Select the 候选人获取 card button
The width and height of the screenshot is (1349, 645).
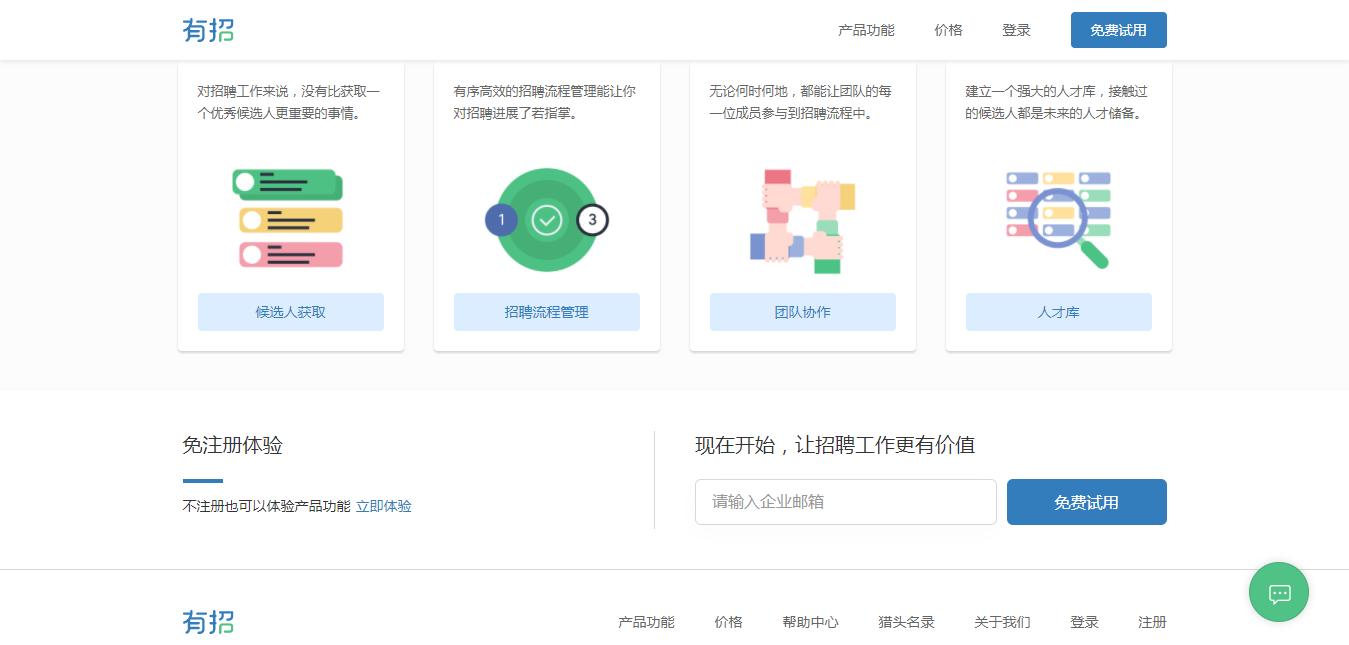[290, 311]
